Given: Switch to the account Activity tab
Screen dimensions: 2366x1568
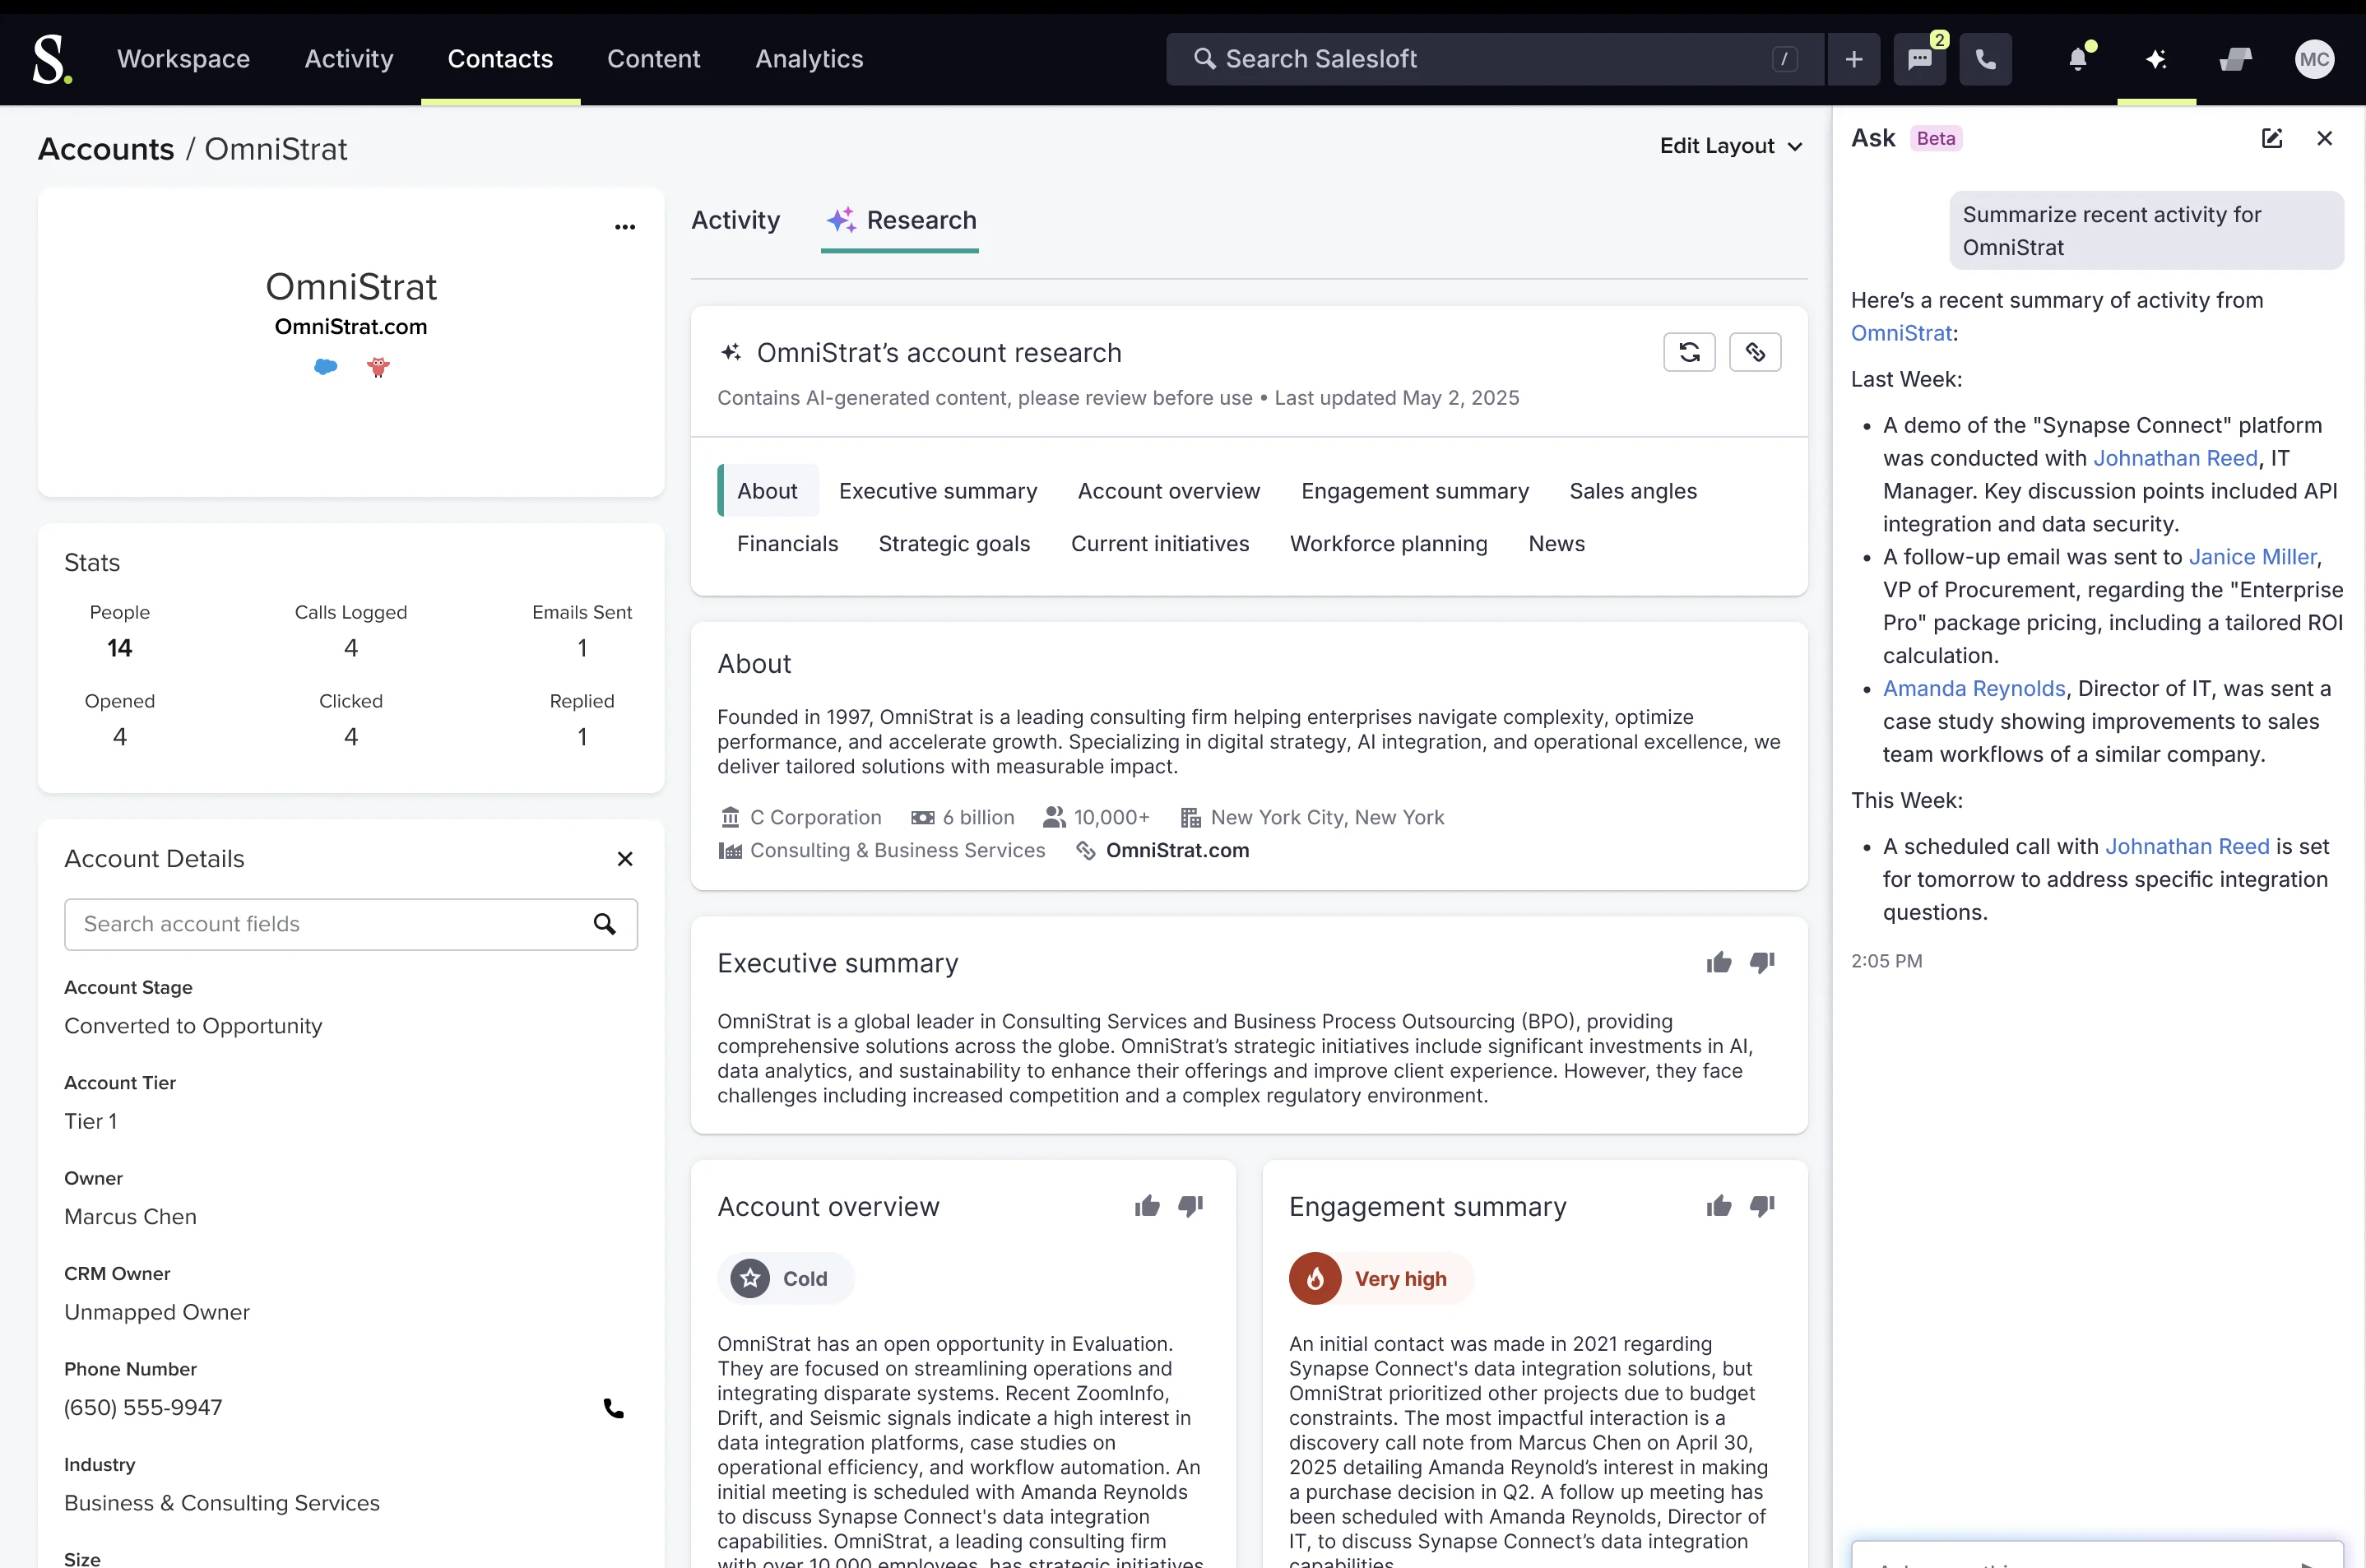Looking at the screenshot, I should point(735,220).
